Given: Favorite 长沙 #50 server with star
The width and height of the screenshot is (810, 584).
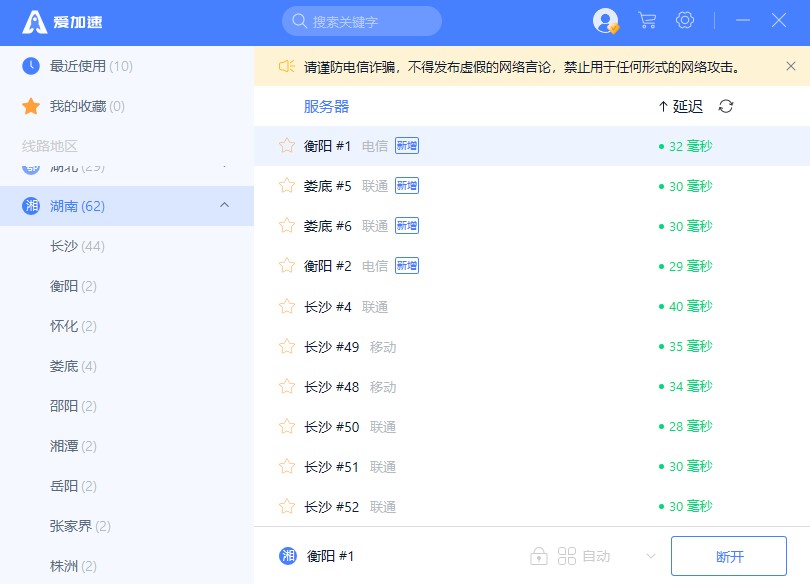Looking at the screenshot, I should pos(287,427).
